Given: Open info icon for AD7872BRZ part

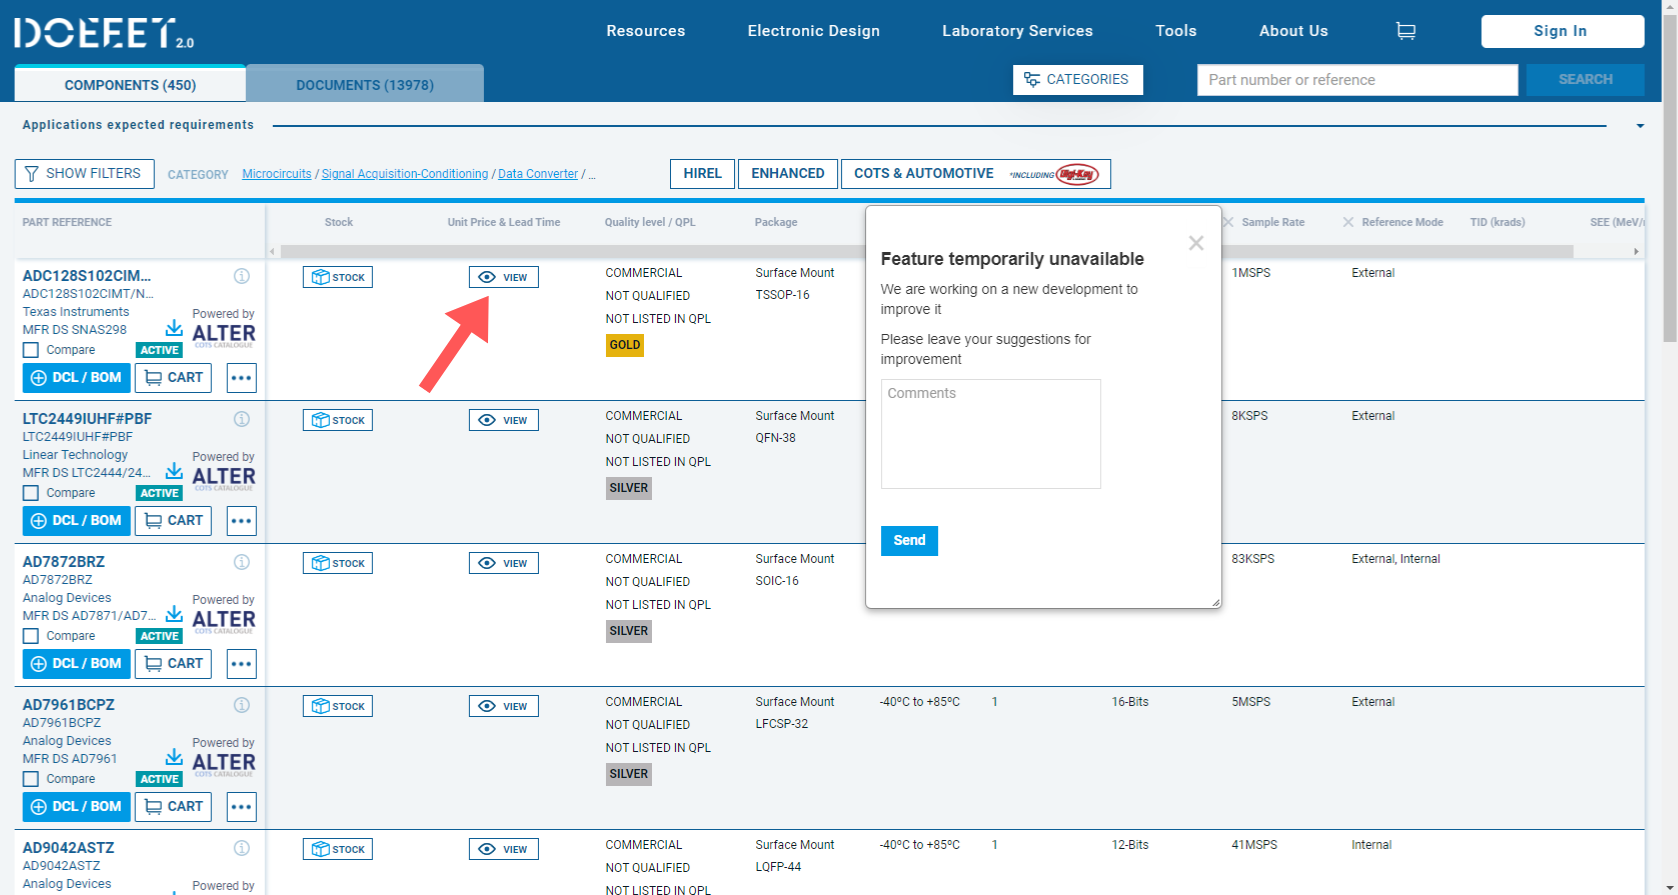Looking at the screenshot, I should (x=241, y=562).
